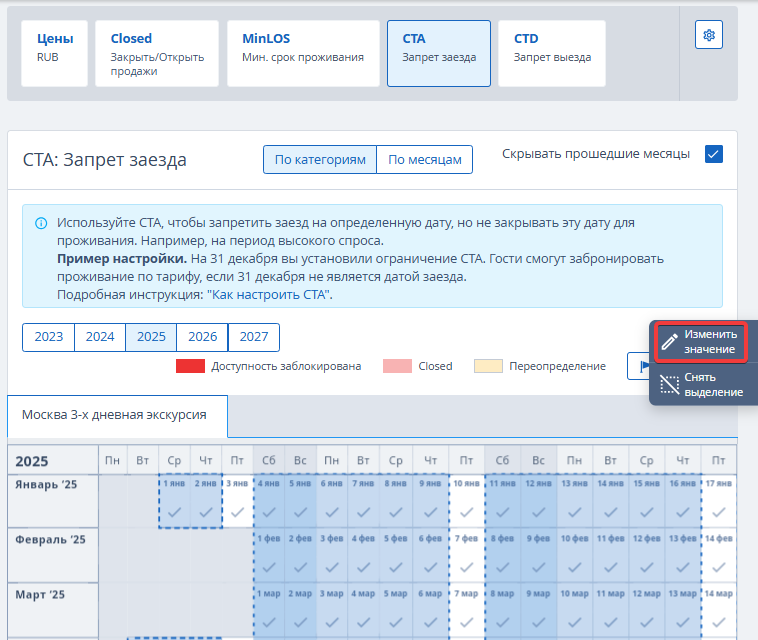The image size is (758, 640).
Task: Toggle CTA checkmark for 7 мар
Action: (466, 622)
